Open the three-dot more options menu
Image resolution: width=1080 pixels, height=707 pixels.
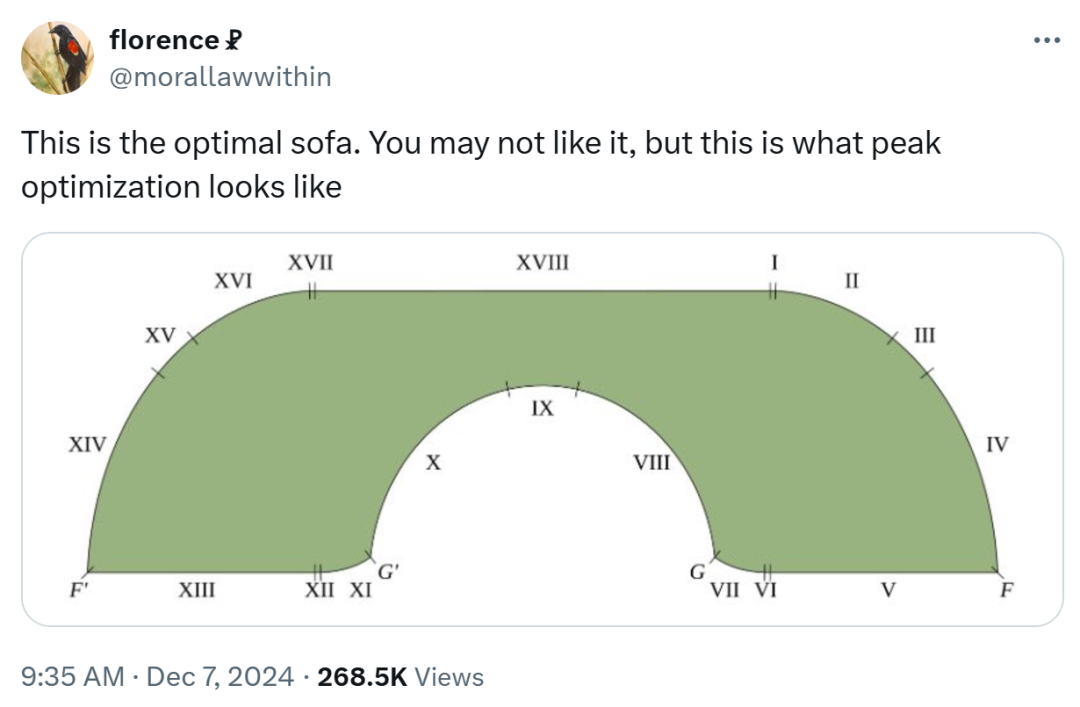coord(1047,41)
